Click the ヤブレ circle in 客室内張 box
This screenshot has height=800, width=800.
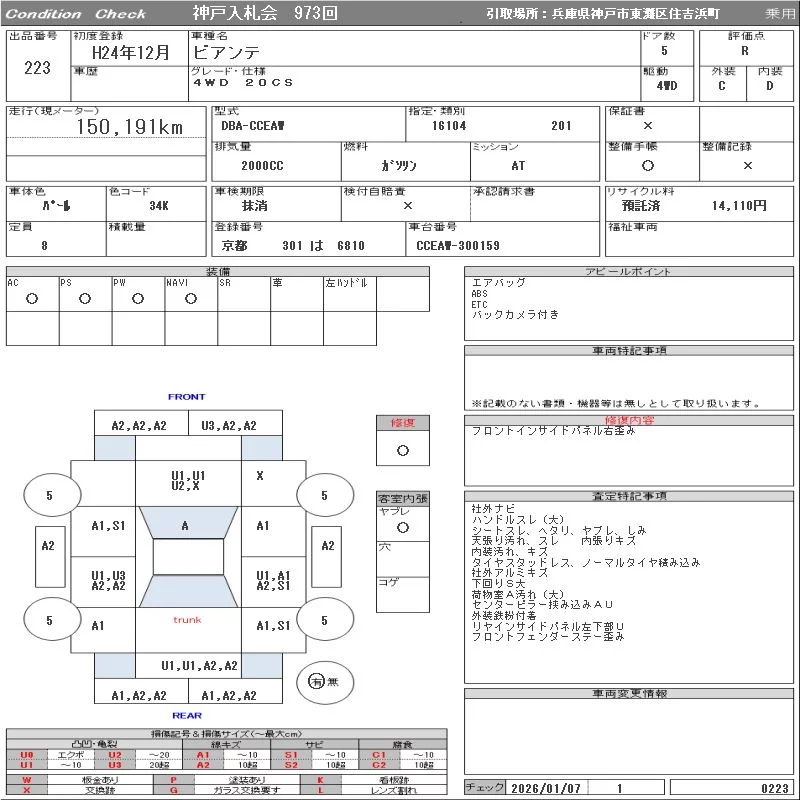coord(403,526)
